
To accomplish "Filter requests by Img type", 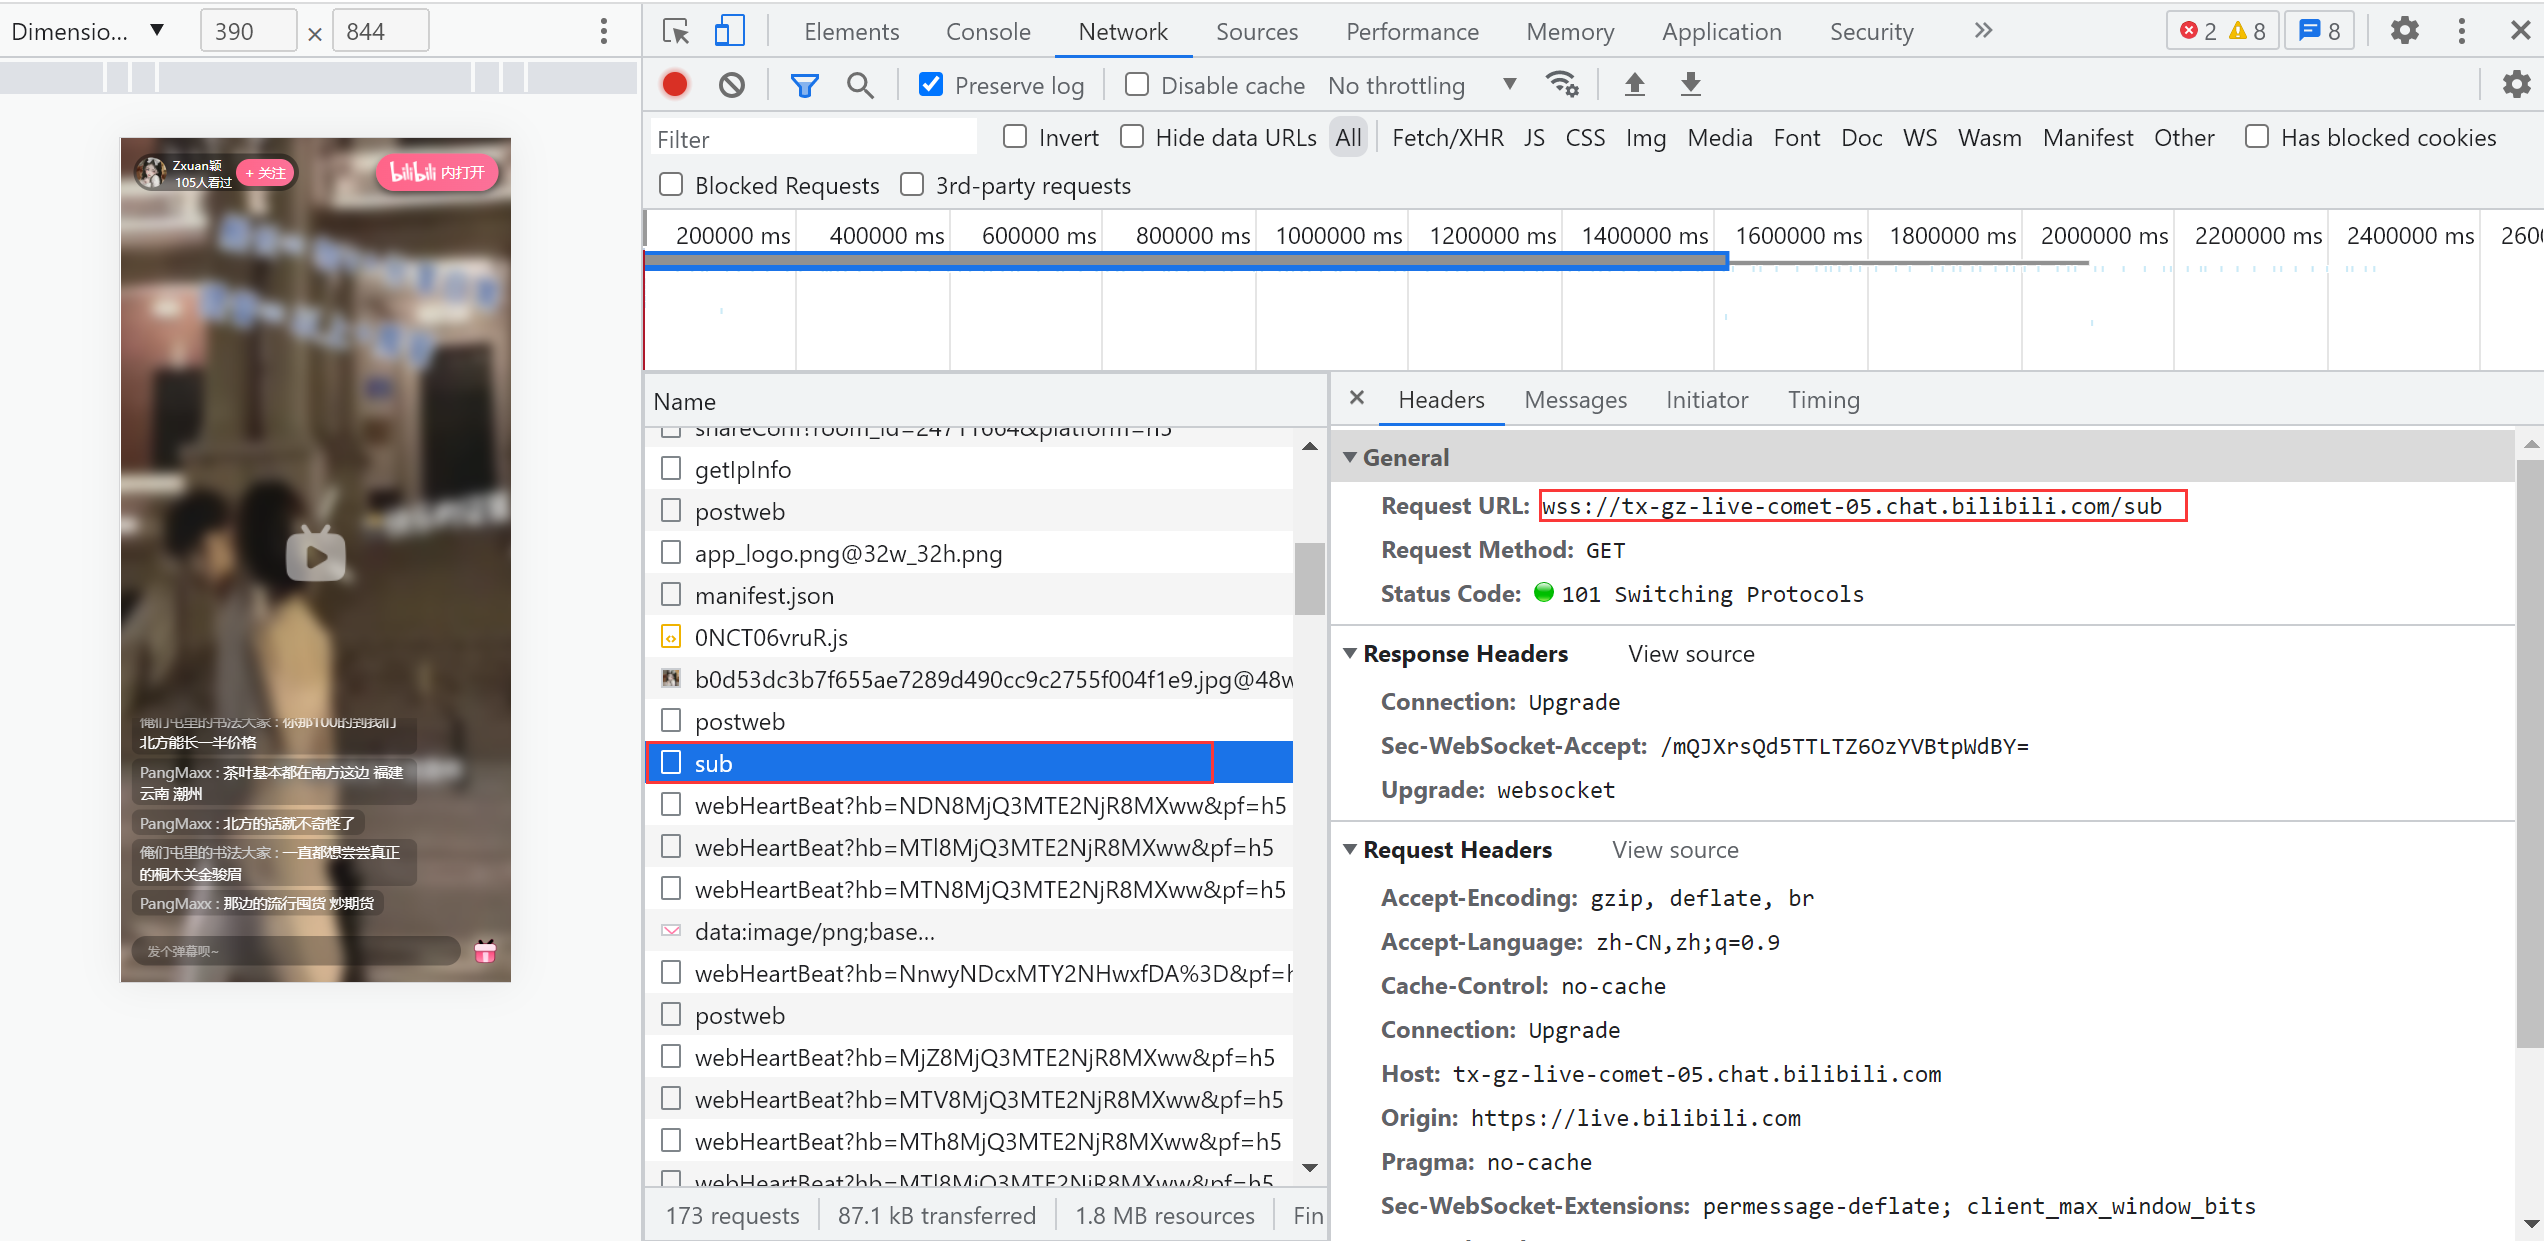I will [1645, 137].
